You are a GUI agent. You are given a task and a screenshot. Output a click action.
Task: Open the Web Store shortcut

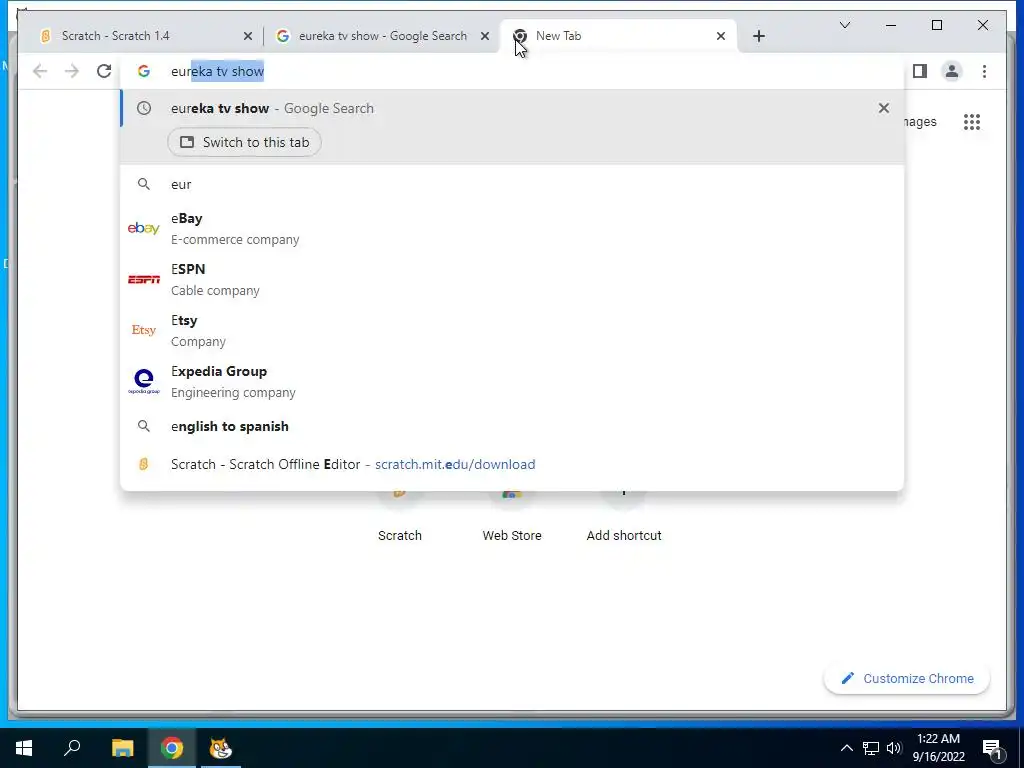pos(512,516)
